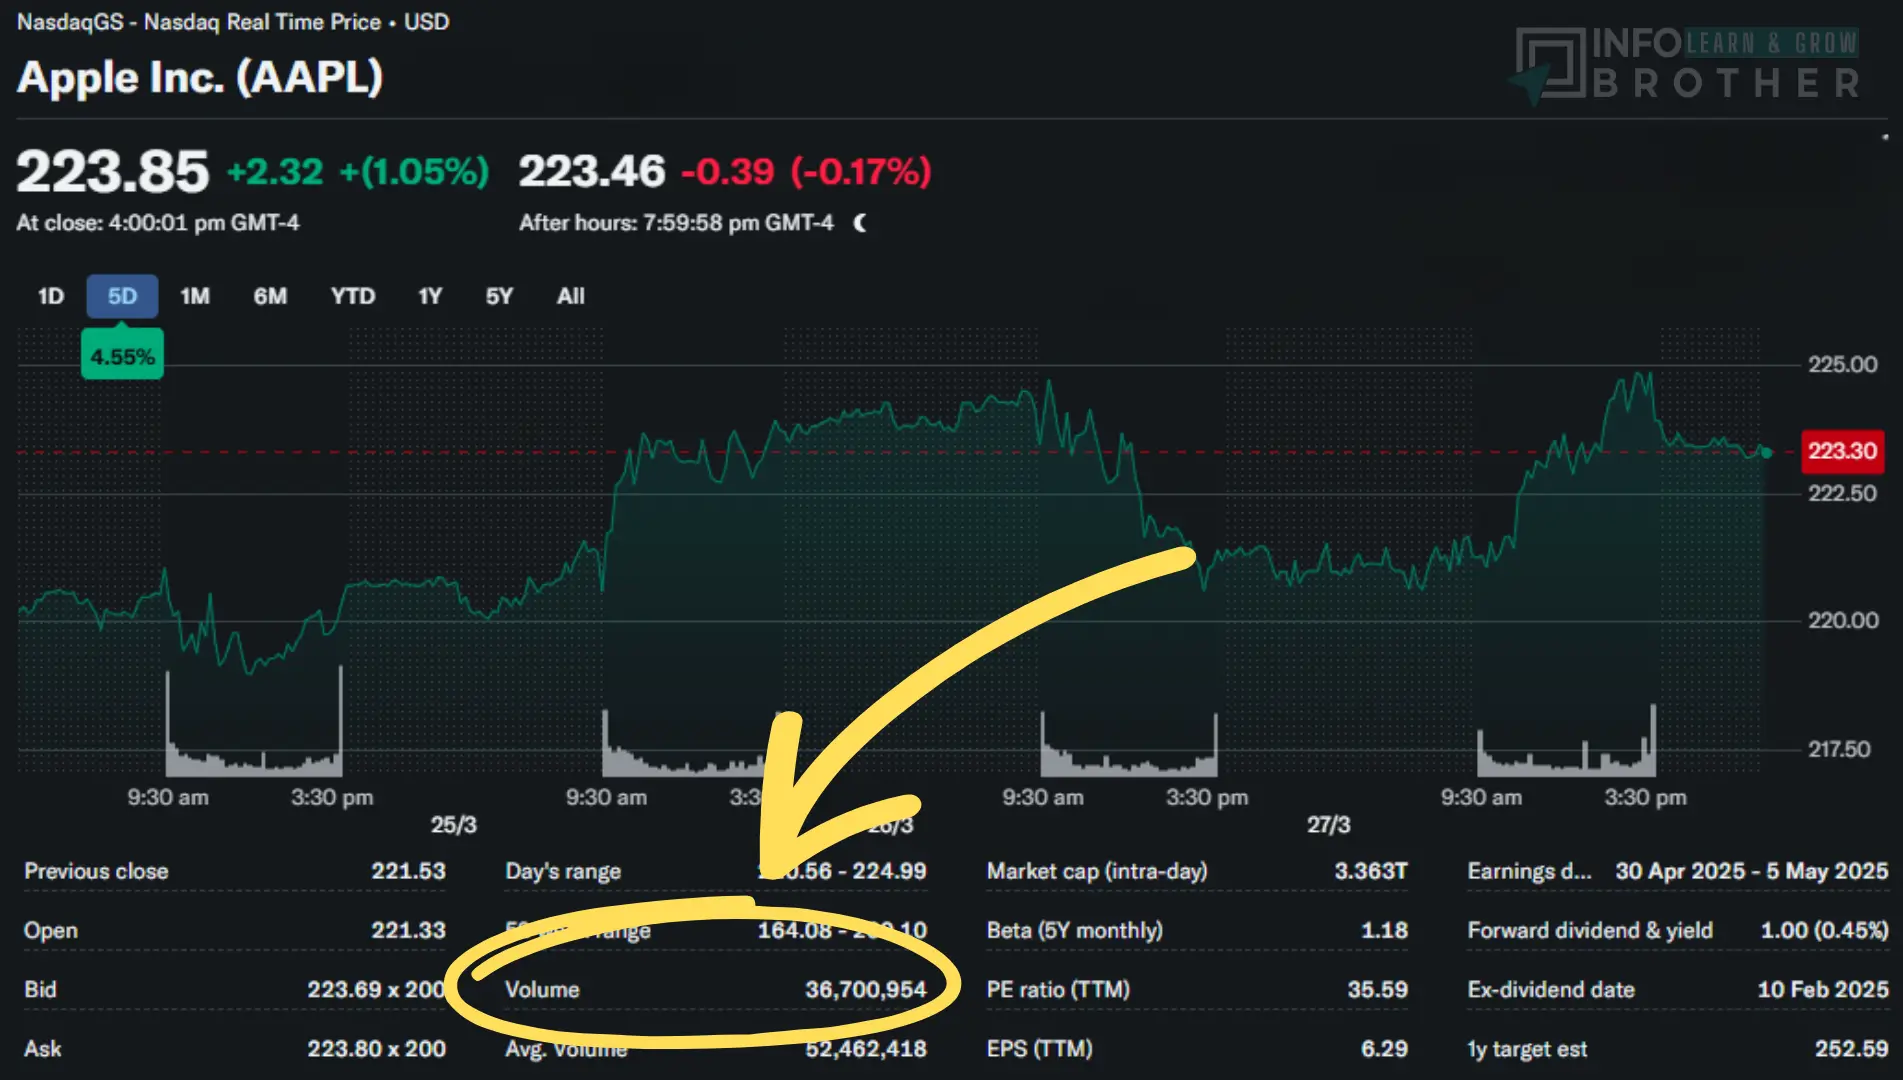The width and height of the screenshot is (1903, 1080).
Task: Click the At close 4:00:01 pm timestamp
Action: [158, 223]
